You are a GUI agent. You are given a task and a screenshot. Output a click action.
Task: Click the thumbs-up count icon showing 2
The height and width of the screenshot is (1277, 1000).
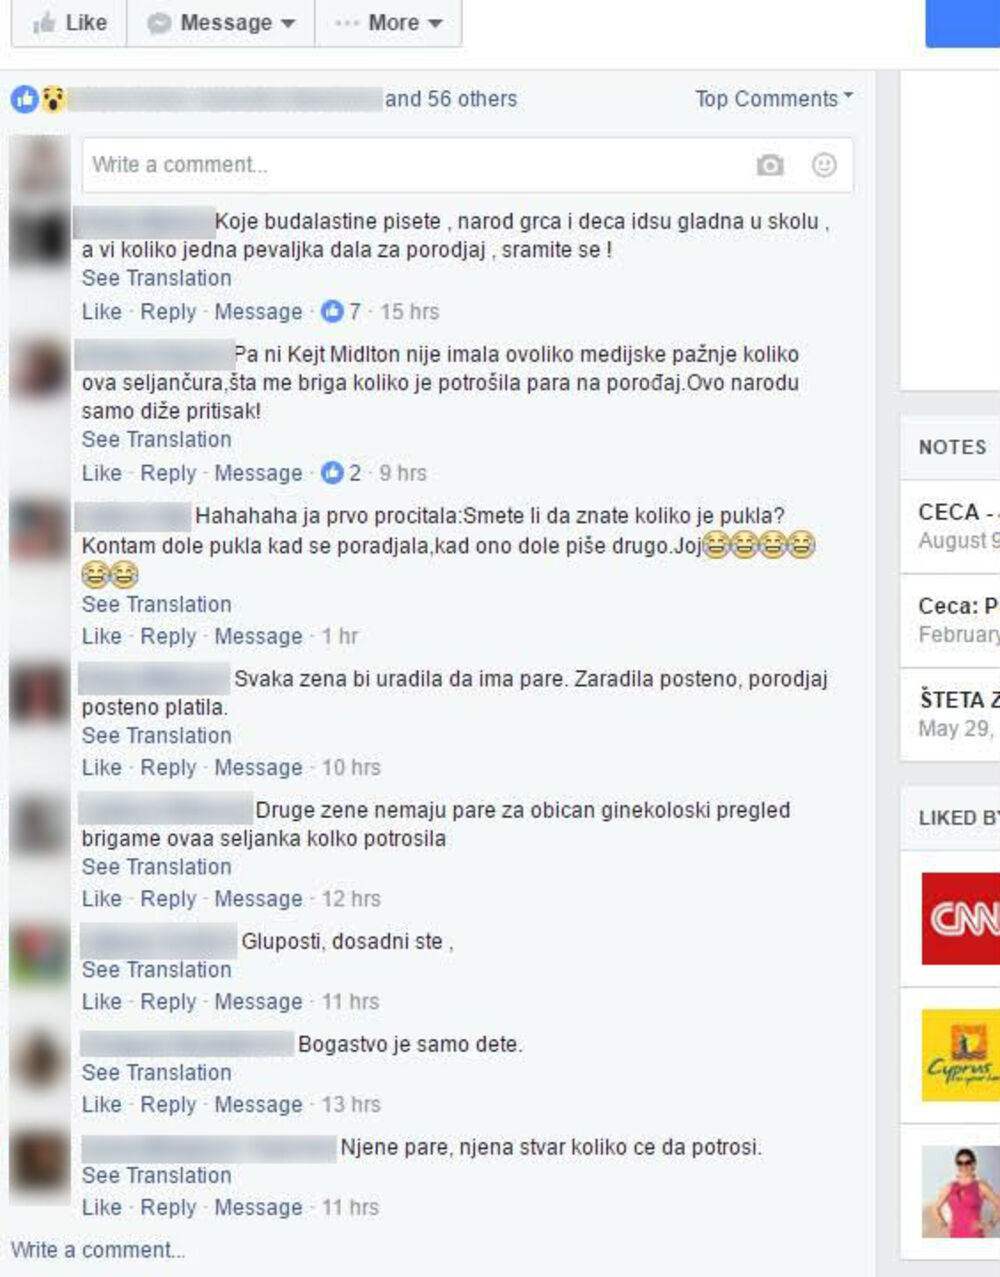pos(332,473)
